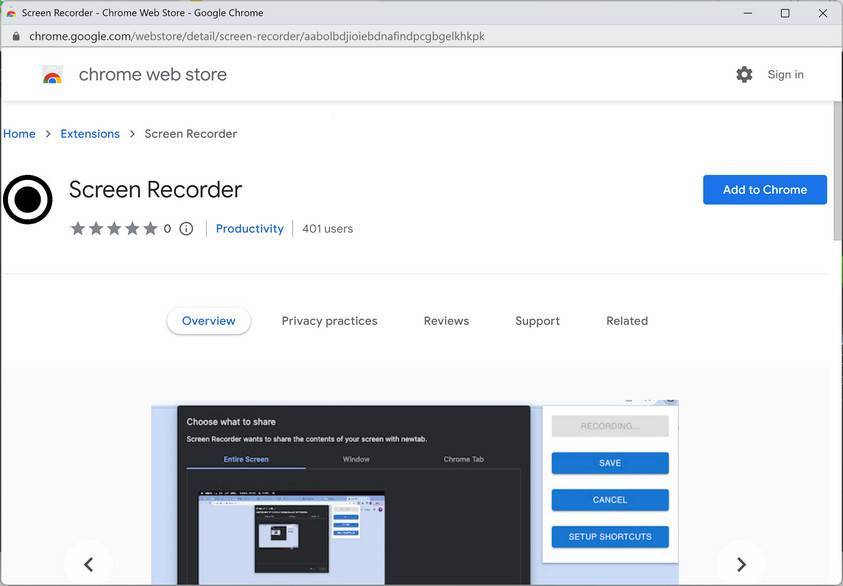Click the page vertical scrollbar

click(x=838, y=171)
